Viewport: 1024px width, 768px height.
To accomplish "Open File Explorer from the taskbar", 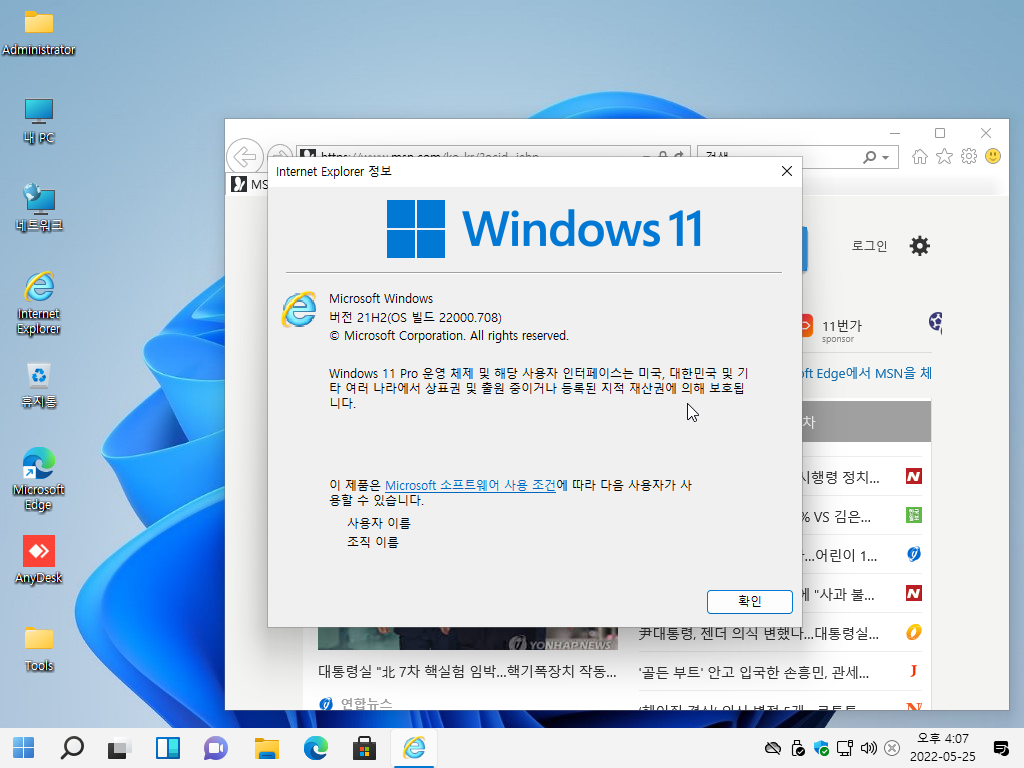I will click(266, 748).
